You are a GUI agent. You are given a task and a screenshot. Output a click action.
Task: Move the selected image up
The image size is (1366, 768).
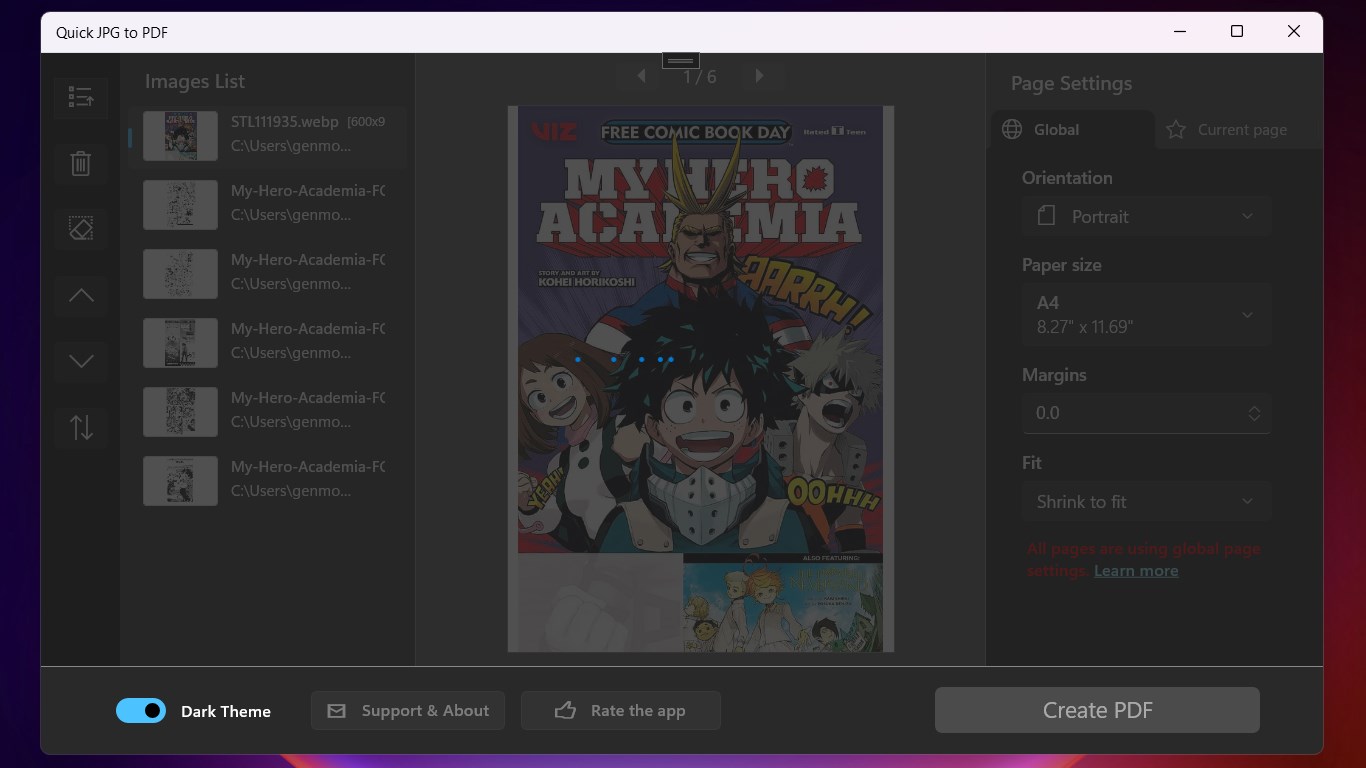(x=80, y=295)
